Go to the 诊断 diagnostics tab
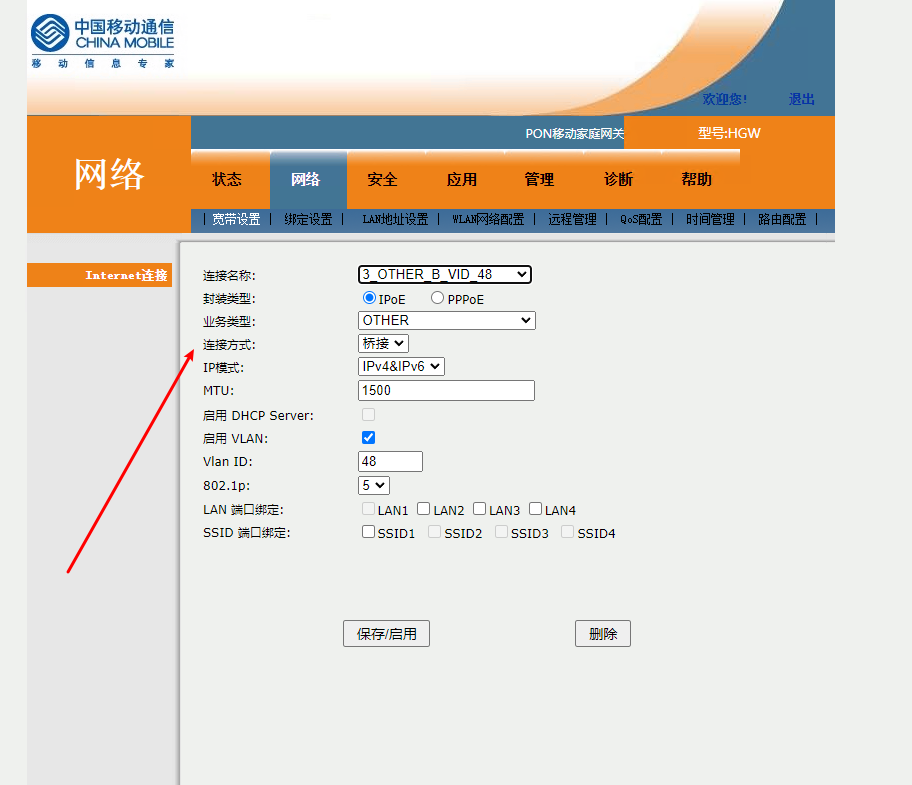Viewport: 912px width, 785px height. 618,180
